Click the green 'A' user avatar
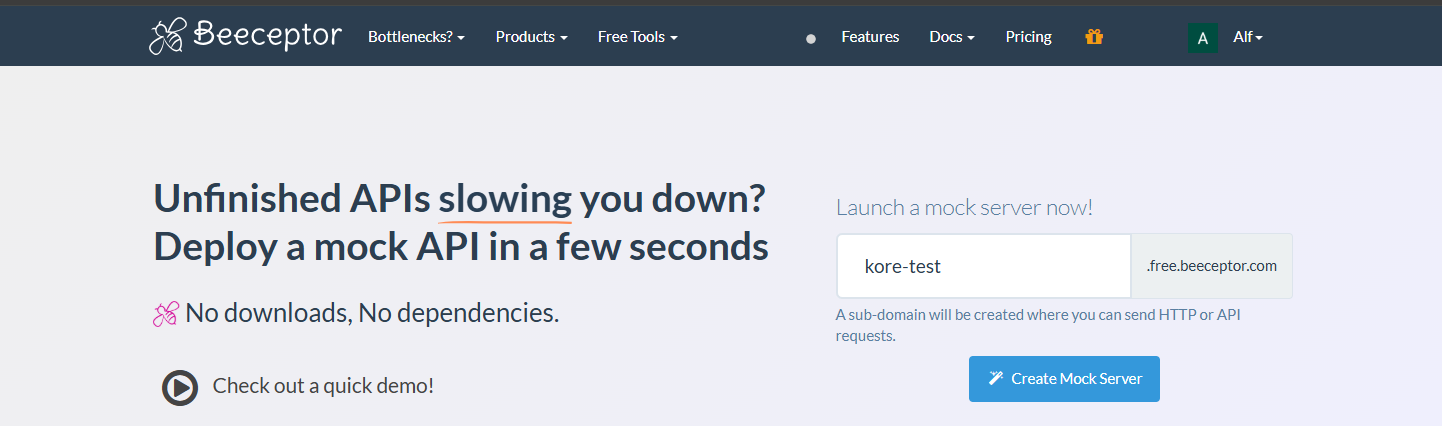 (x=1202, y=38)
